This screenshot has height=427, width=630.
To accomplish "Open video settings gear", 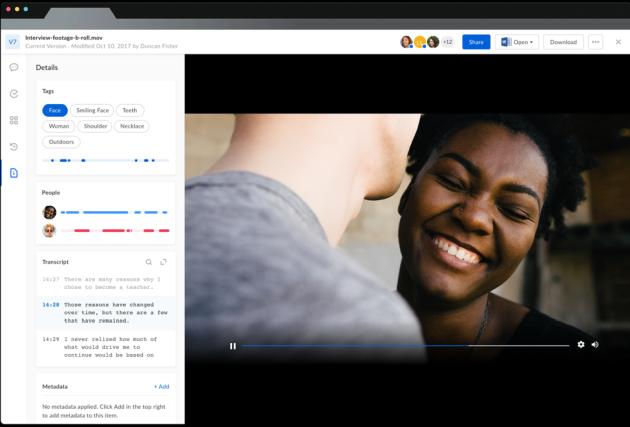I will [581, 345].
